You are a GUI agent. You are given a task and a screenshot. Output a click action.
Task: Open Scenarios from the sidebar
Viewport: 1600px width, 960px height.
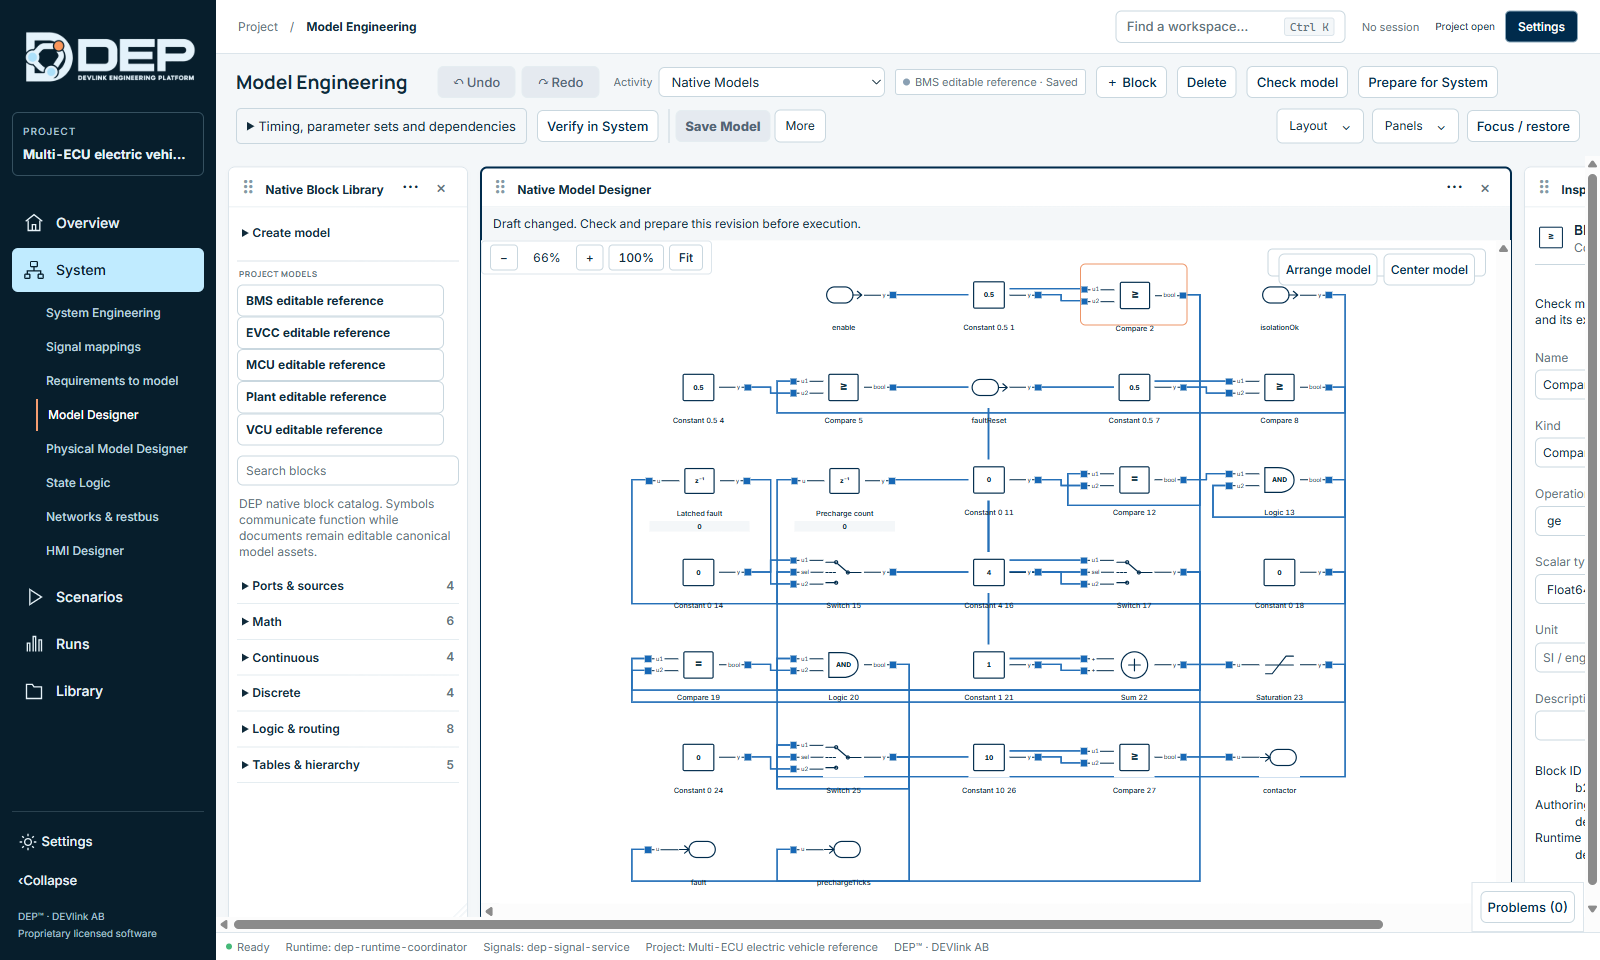108,597
